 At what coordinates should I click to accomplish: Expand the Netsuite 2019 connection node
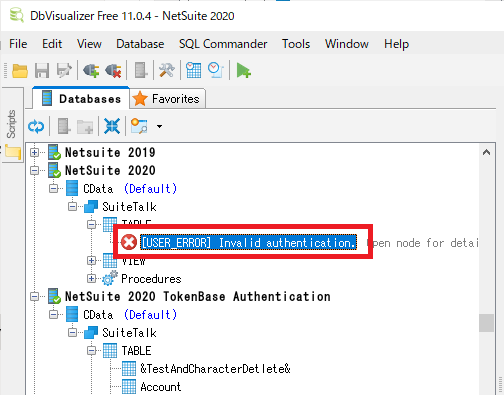34,152
